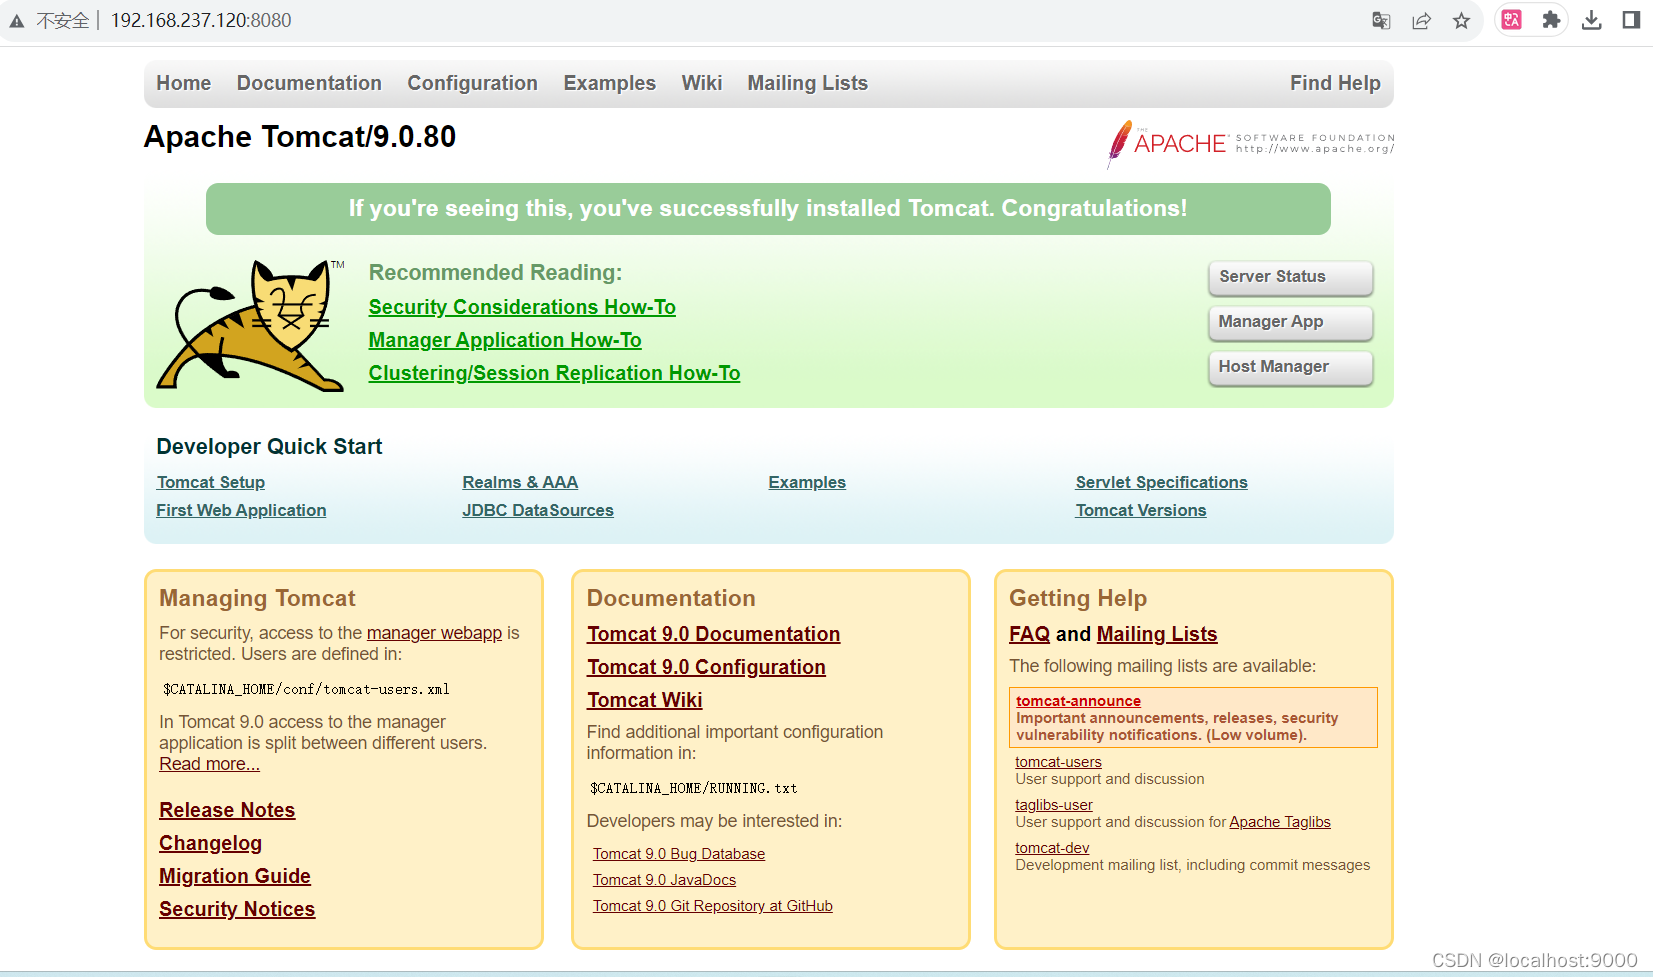
Task: Click the Server Status button
Action: coord(1291,277)
